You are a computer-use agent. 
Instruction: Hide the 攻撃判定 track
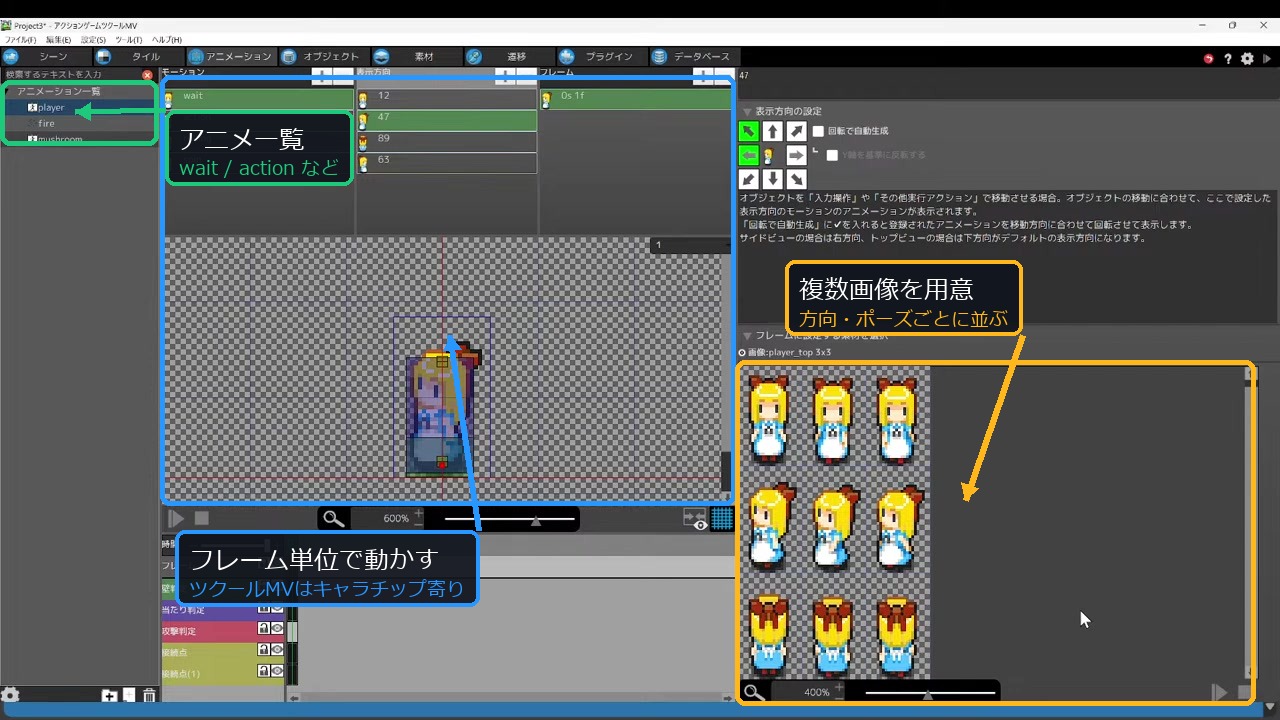(277, 629)
